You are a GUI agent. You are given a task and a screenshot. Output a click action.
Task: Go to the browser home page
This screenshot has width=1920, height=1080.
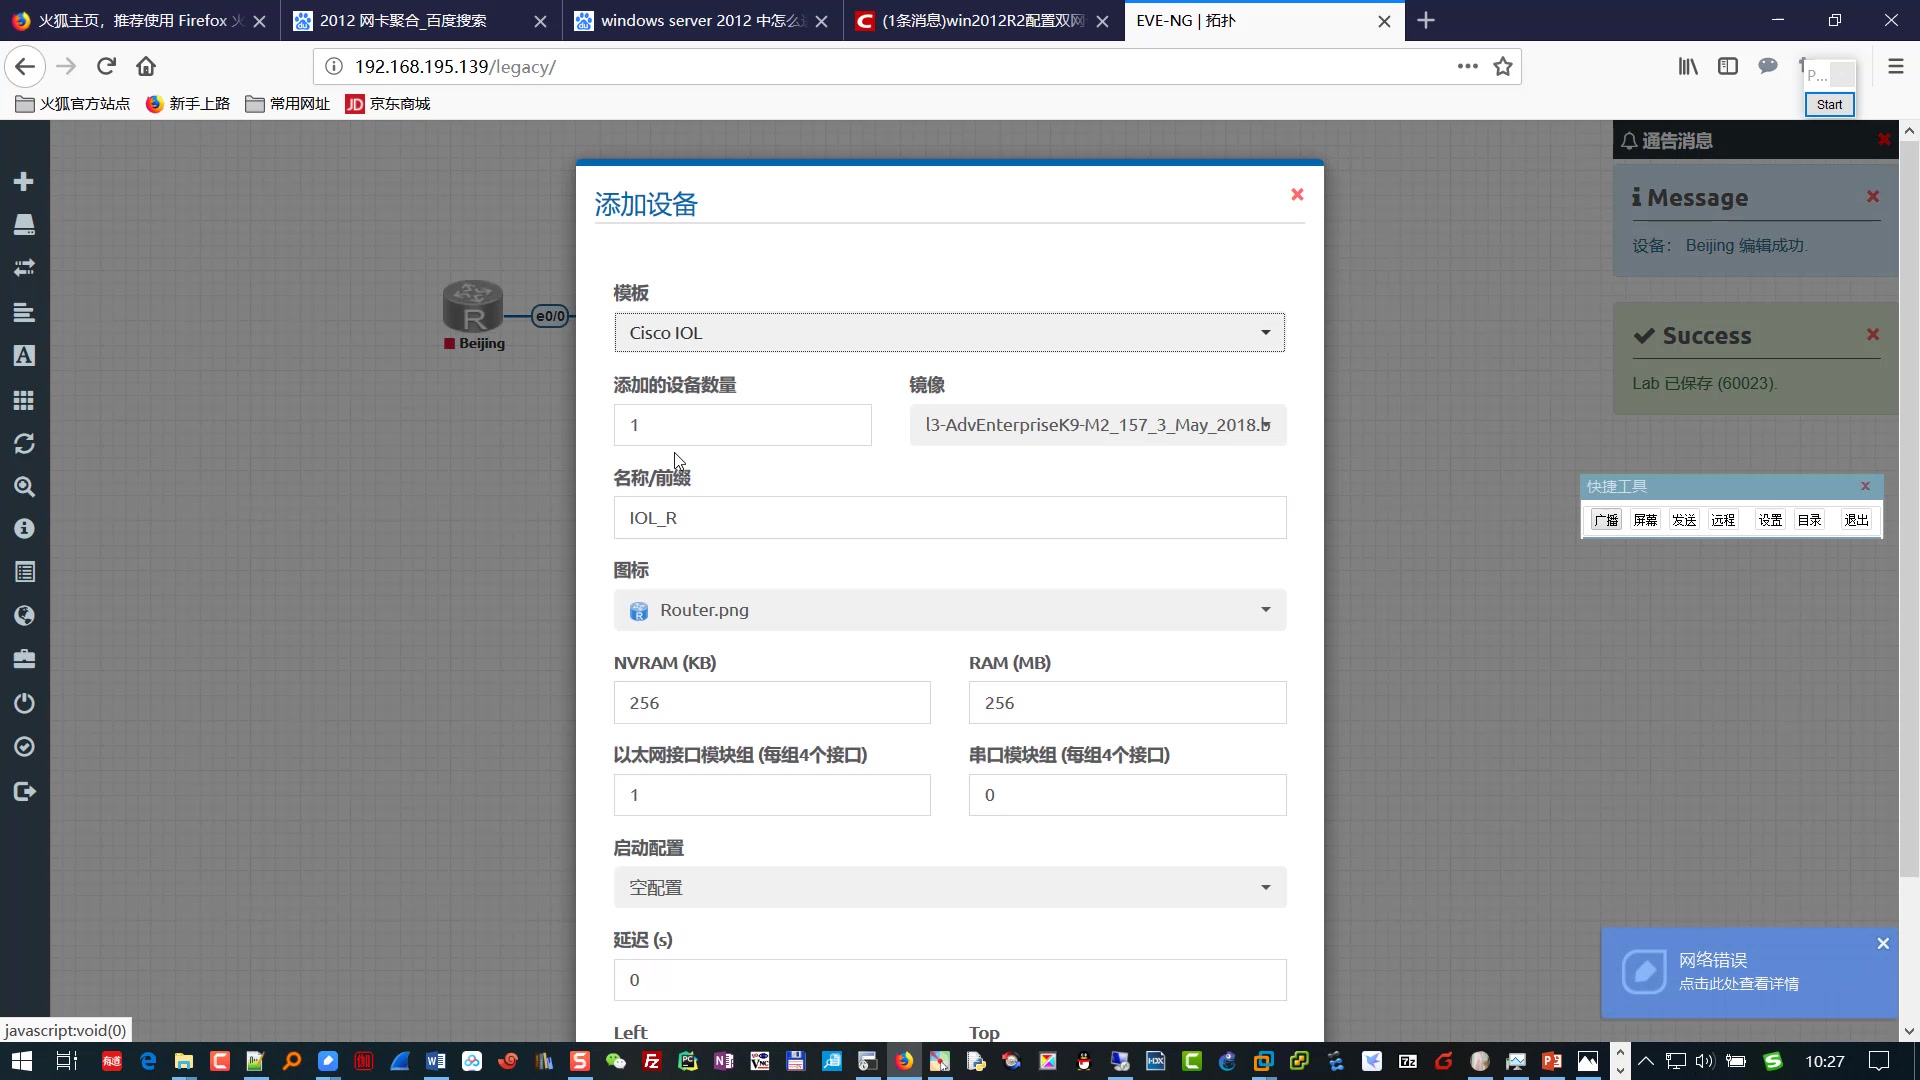coord(146,66)
